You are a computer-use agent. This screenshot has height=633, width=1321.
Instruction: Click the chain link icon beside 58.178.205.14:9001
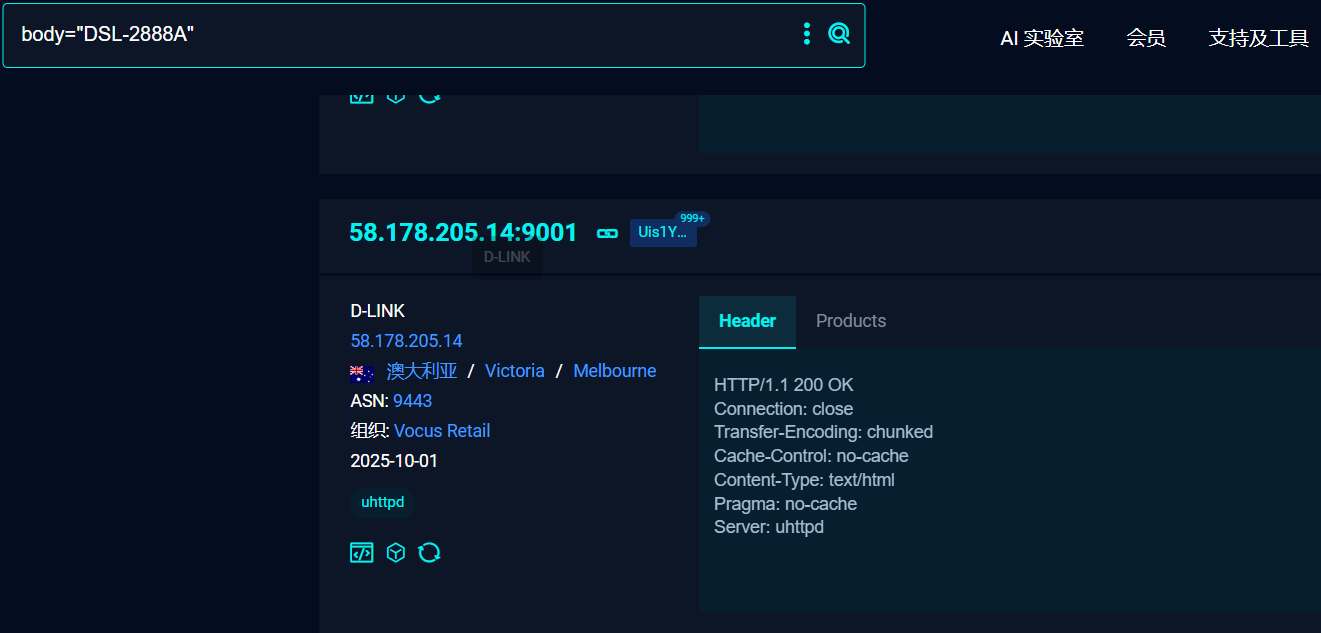(x=607, y=233)
